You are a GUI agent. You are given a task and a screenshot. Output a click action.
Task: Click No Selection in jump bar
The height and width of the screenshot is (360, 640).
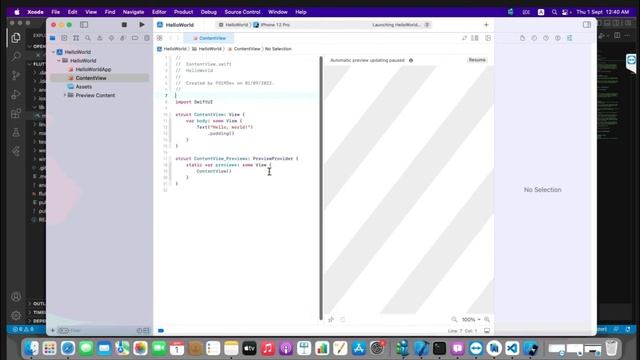point(278,49)
